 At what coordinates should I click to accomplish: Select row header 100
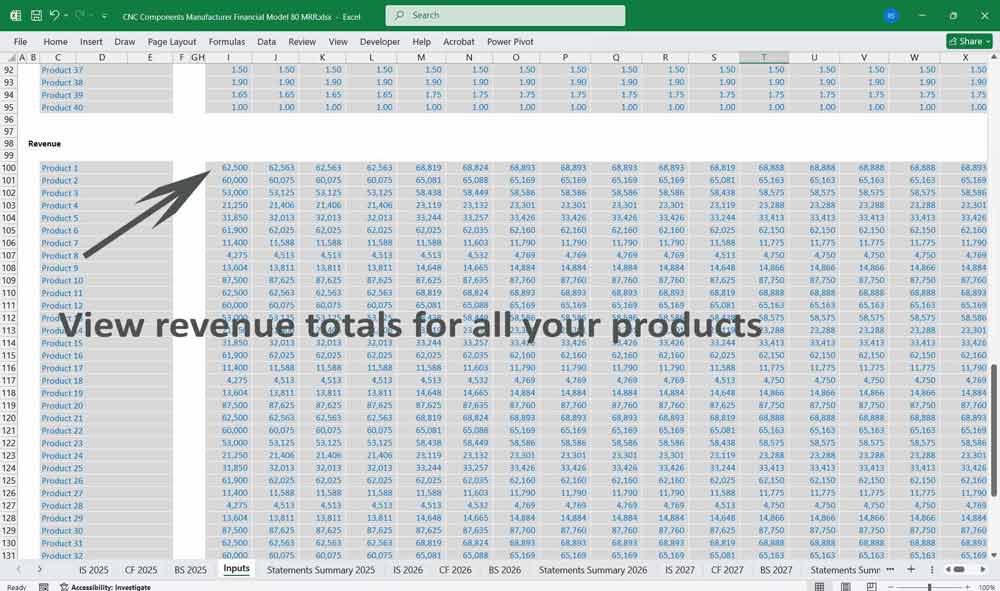point(8,168)
